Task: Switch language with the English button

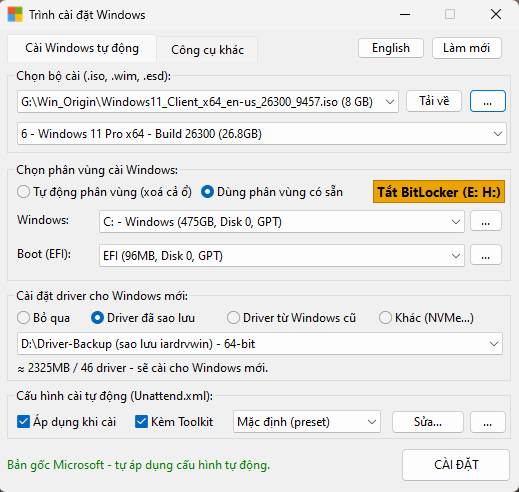Action: tap(391, 48)
